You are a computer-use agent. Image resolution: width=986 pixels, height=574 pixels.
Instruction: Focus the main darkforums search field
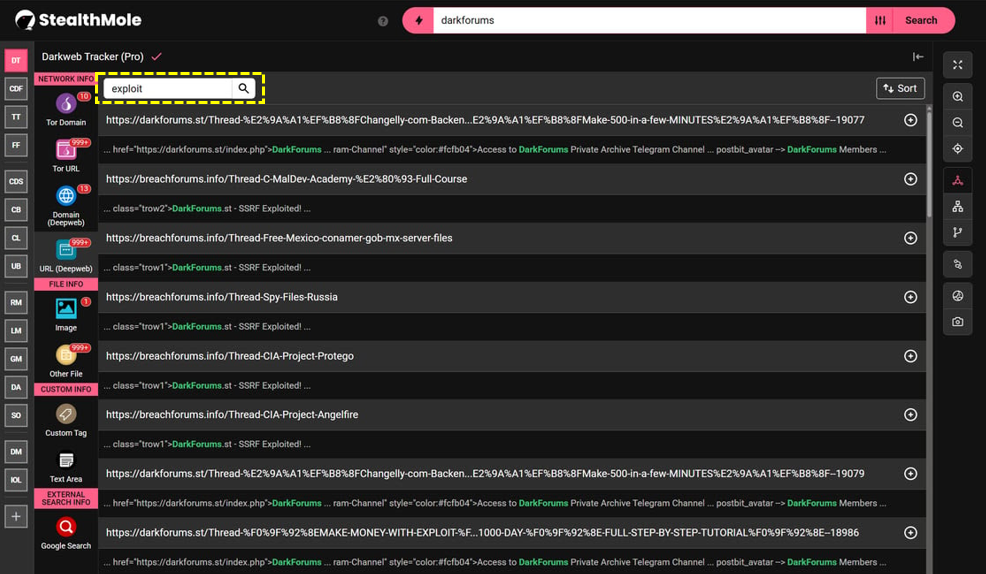coord(650,20)
